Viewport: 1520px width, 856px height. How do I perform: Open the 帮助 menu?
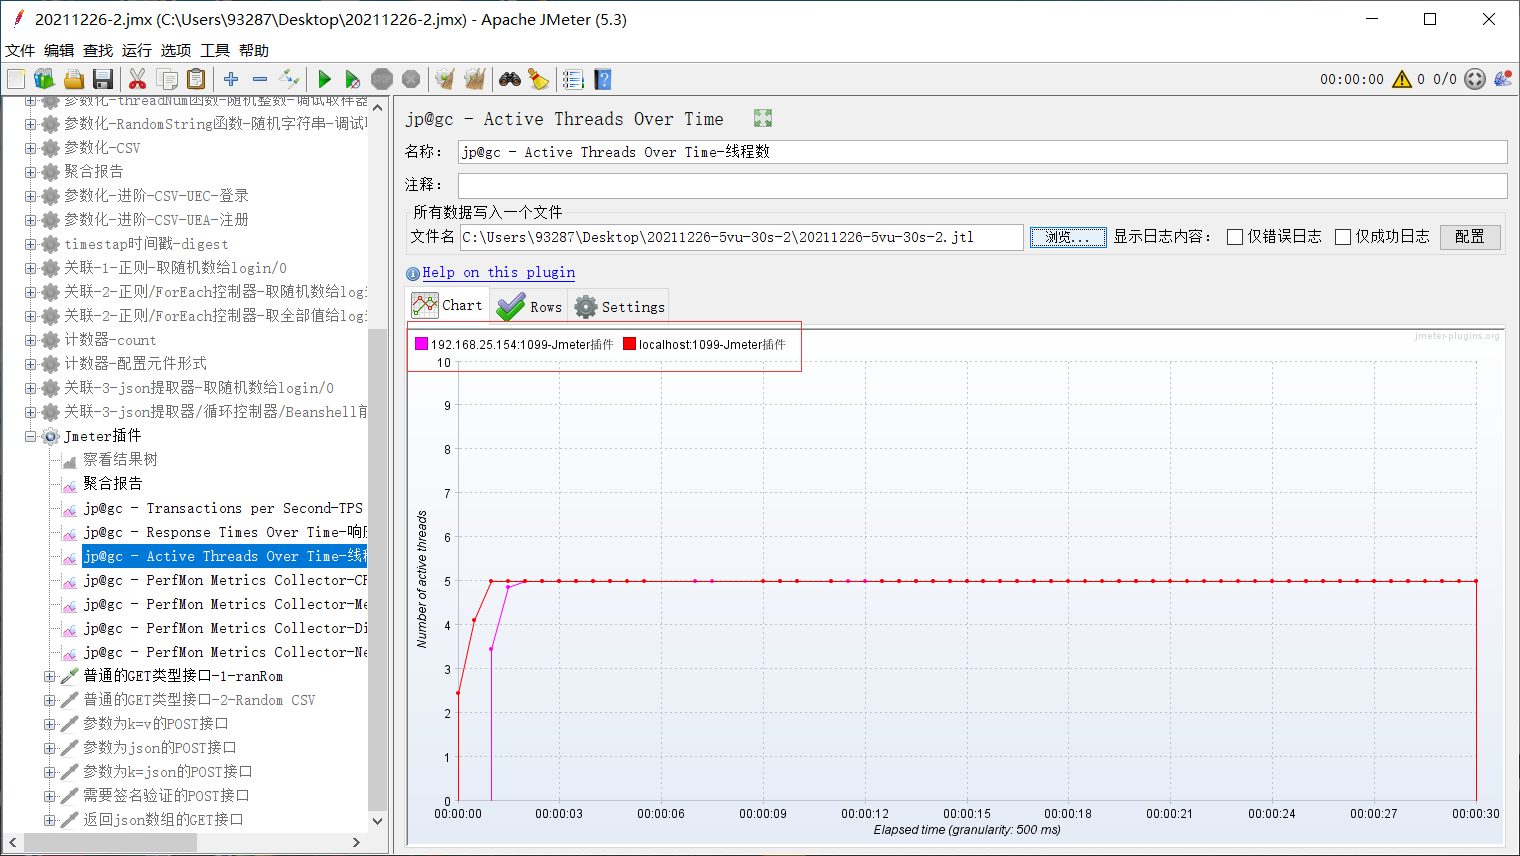click(x=254, y=50)
